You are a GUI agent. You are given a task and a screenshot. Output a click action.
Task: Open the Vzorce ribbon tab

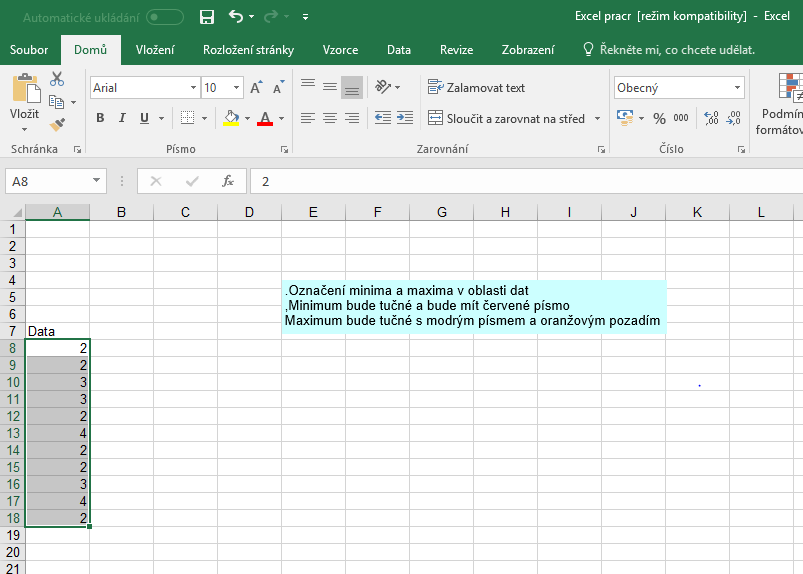(340, 50)
